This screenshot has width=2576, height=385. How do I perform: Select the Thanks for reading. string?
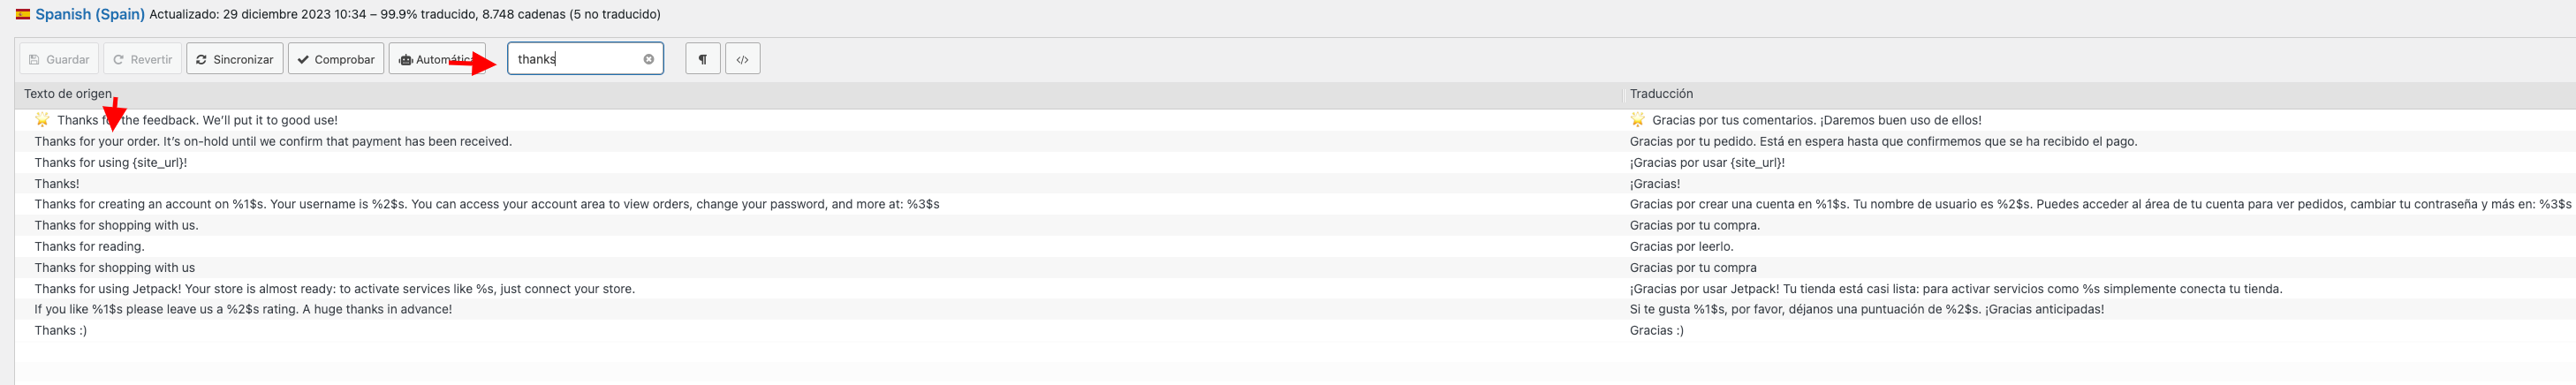tap(89, 246)
